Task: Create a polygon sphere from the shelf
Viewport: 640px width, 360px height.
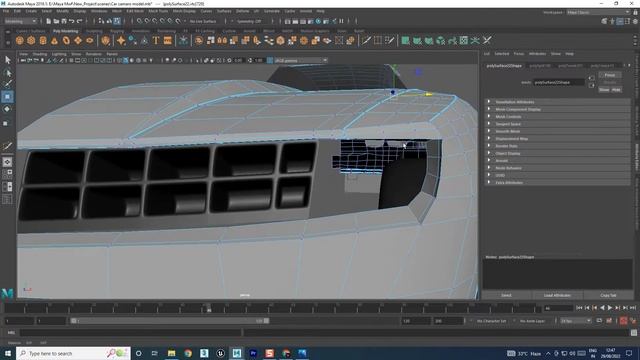Action: (20, 40)
